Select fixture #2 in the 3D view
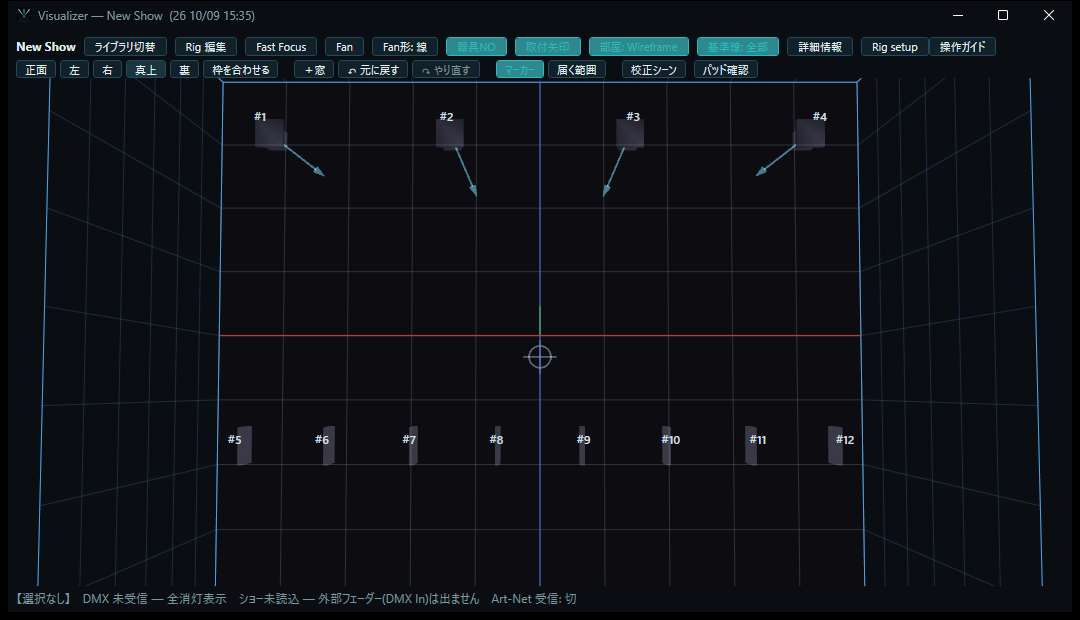1080x620 pixels. point(450,134)
